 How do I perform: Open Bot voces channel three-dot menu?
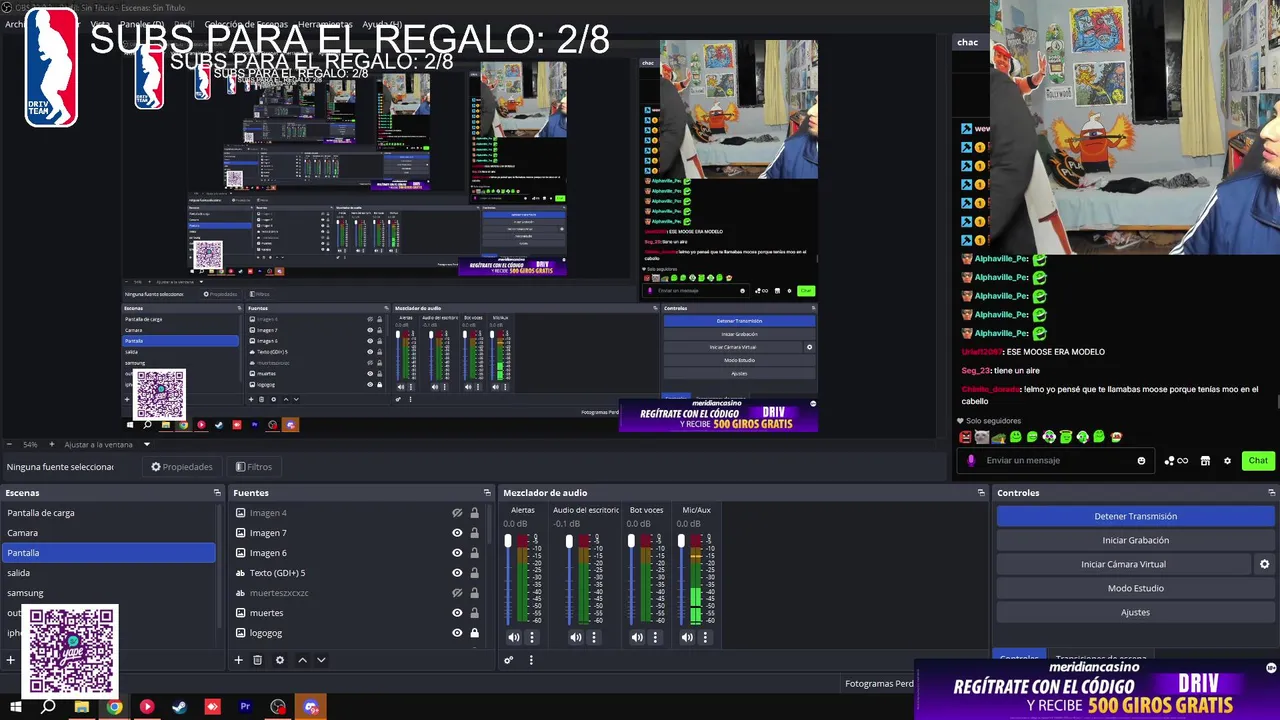(x=656, y=637)
